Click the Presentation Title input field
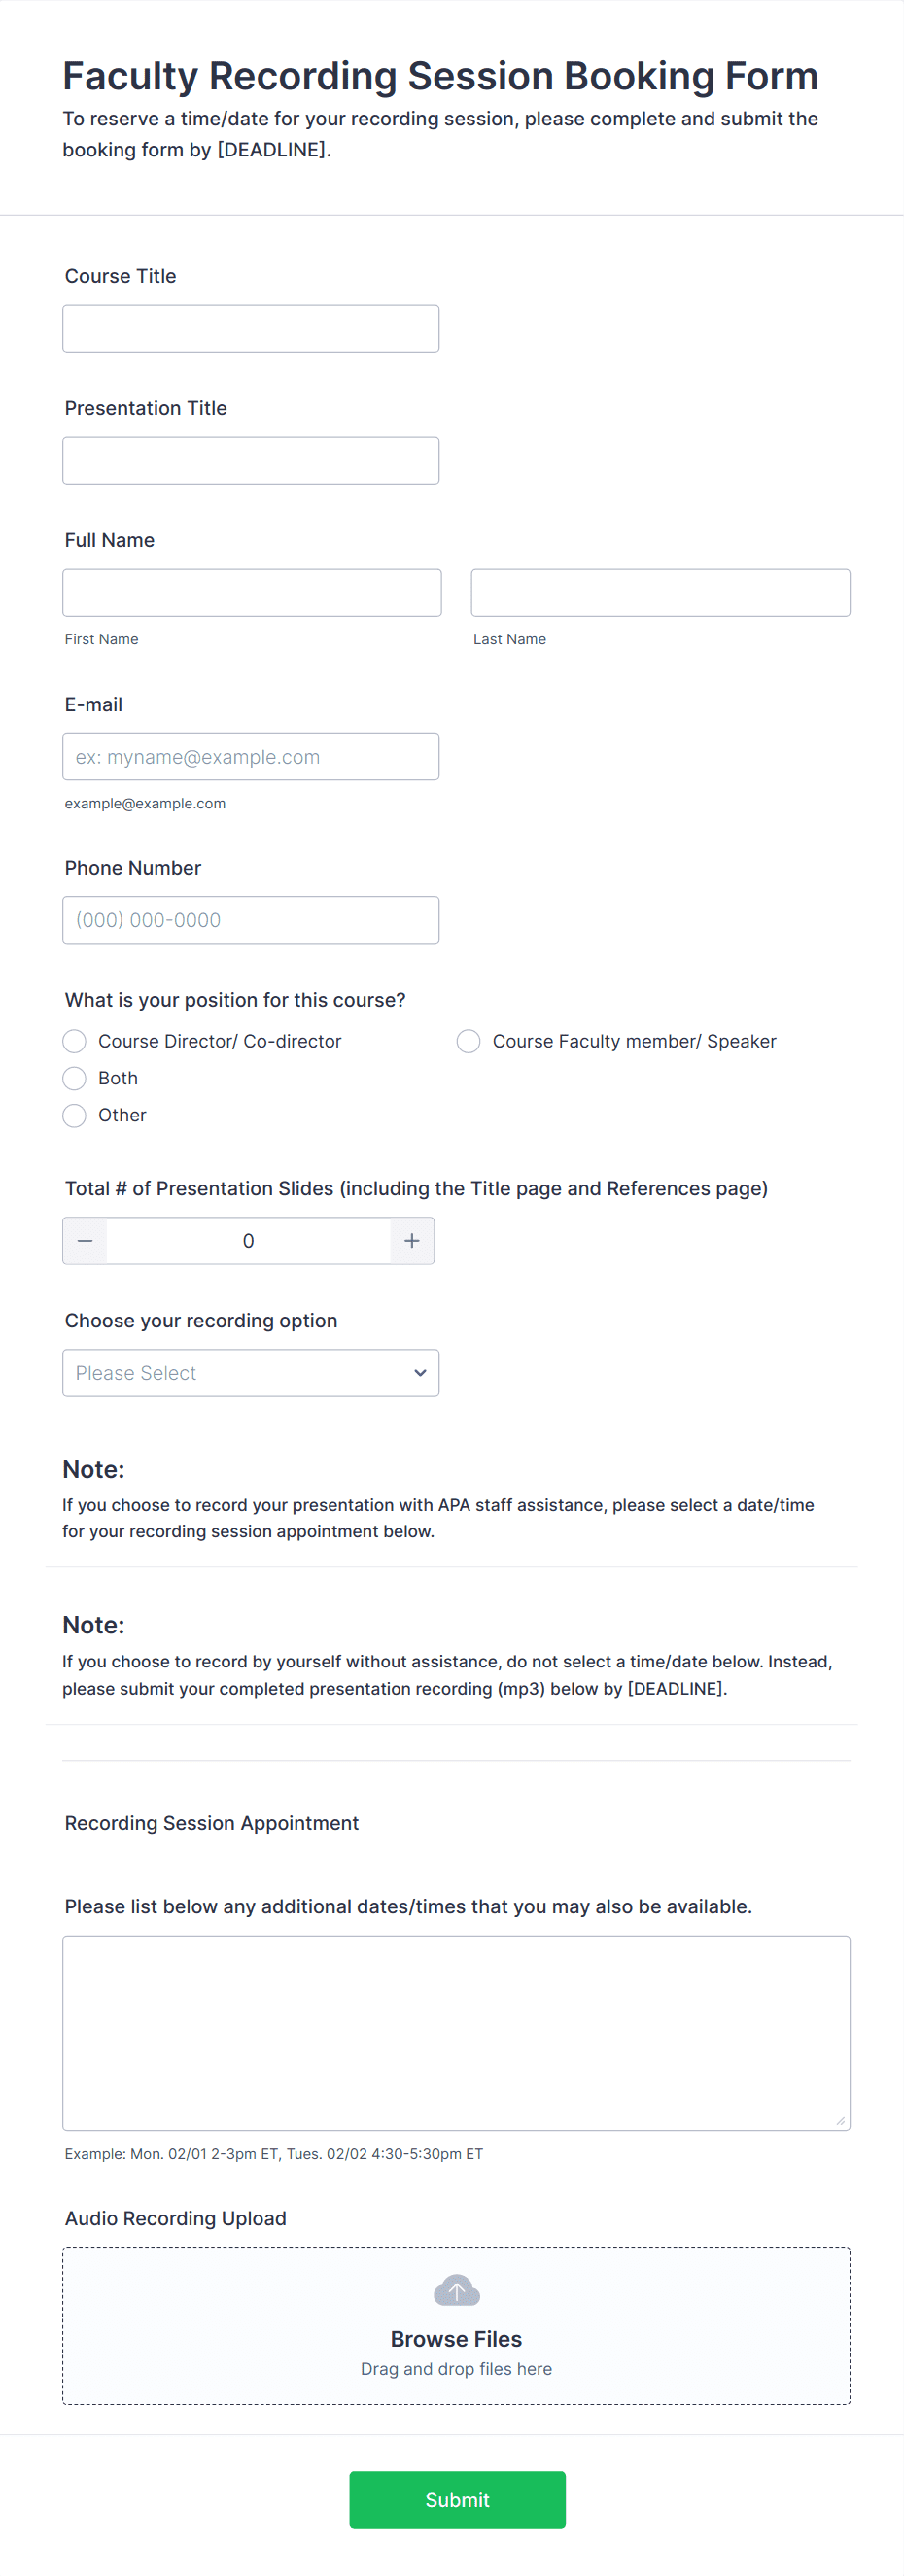 click(250, 460)
